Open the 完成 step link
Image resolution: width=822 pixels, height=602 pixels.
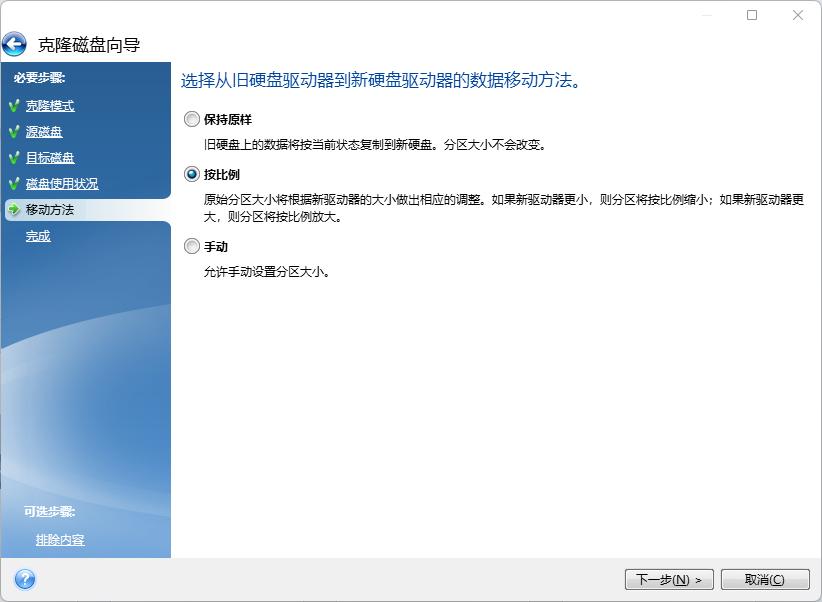click(x=37, y=235)
